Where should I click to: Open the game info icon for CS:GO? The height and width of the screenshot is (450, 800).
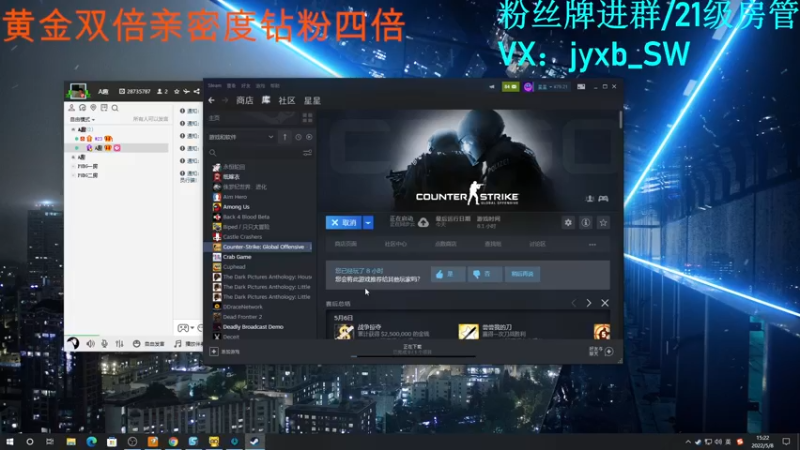586,222
